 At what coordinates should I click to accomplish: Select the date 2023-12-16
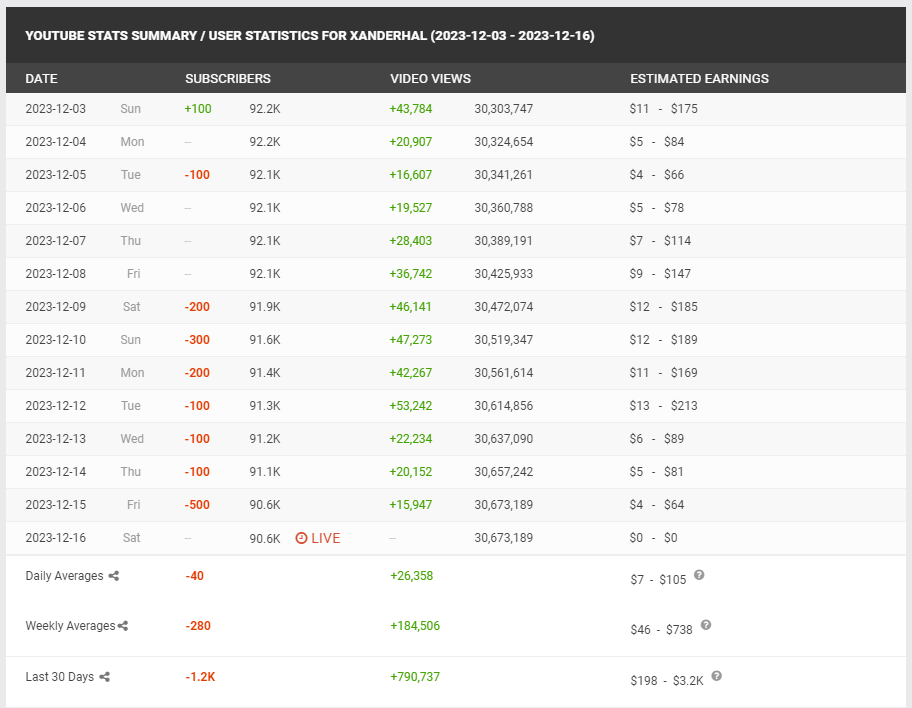(x=56, y=538)
